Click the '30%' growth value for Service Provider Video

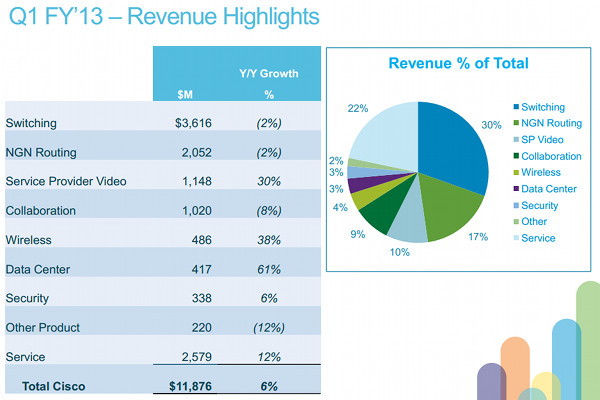[269, 181]
